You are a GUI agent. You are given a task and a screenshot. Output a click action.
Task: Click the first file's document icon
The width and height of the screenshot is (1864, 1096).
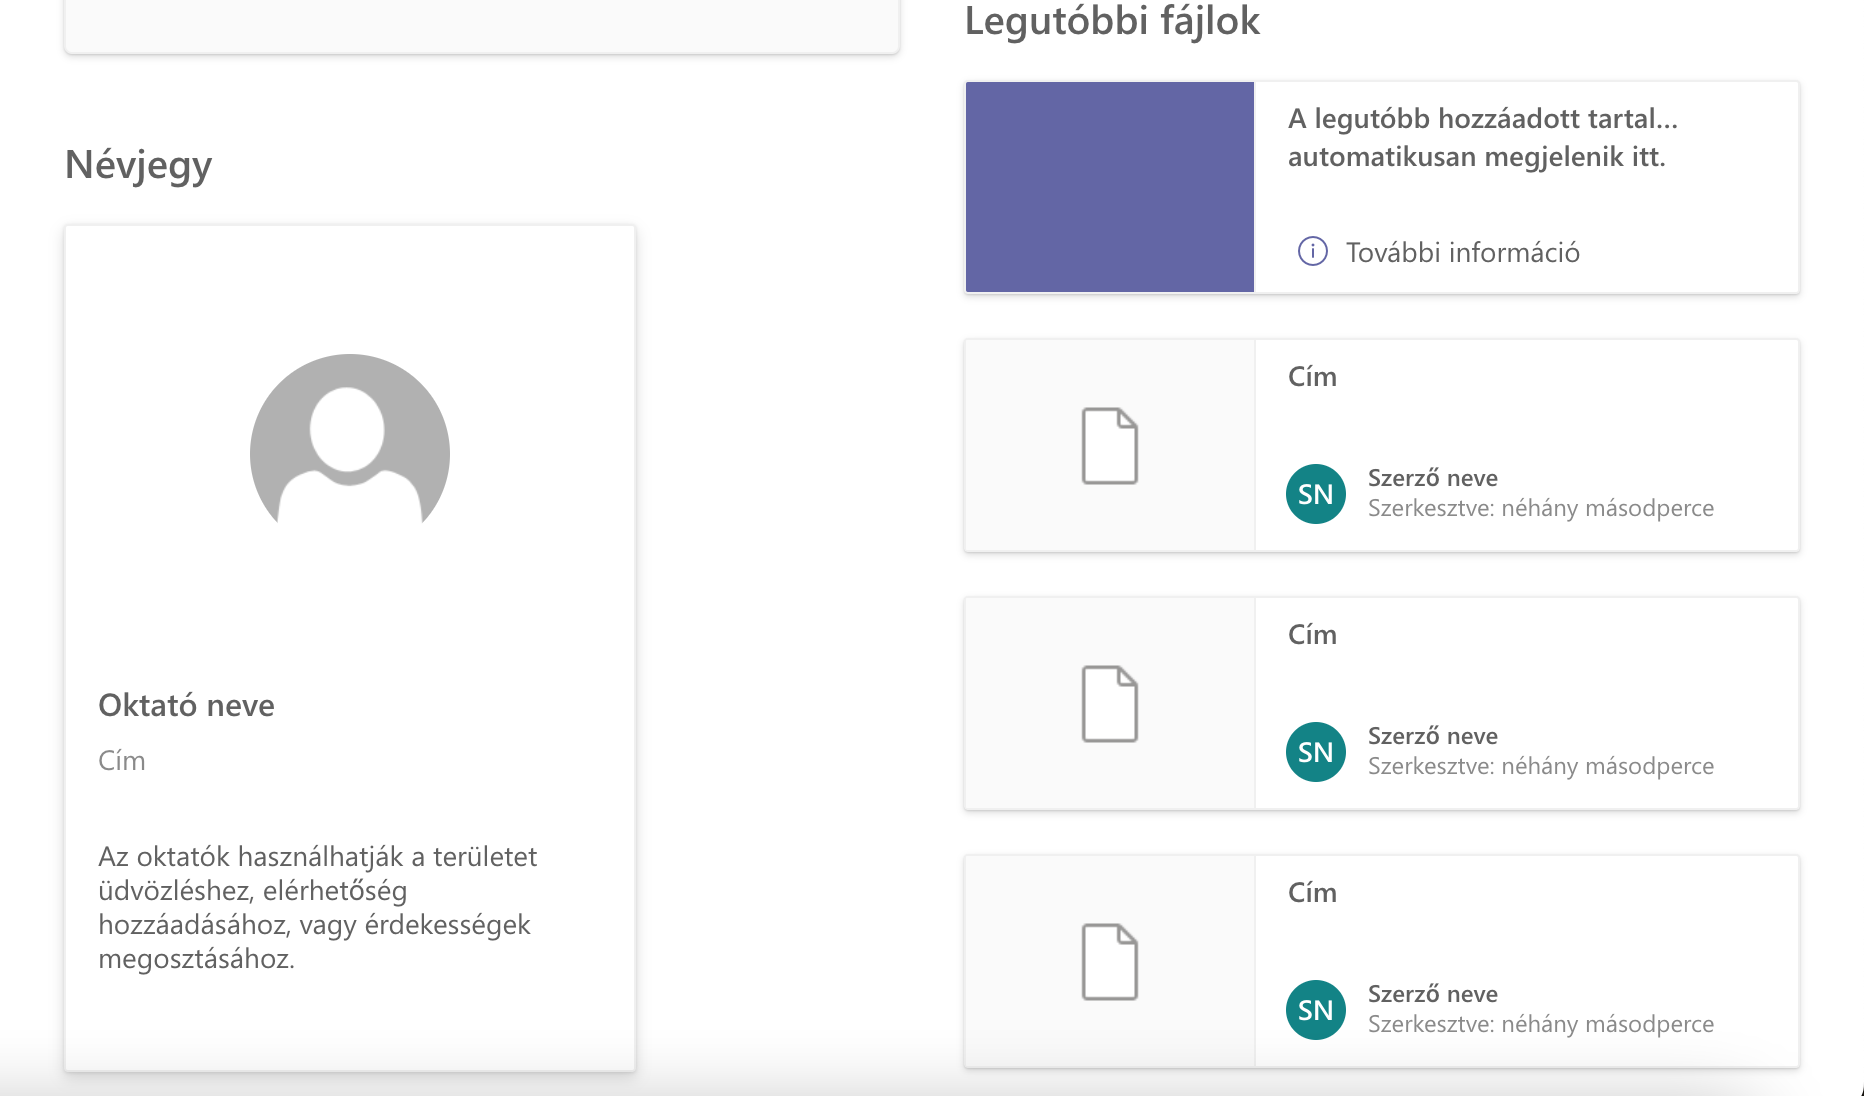point(1110,446)
